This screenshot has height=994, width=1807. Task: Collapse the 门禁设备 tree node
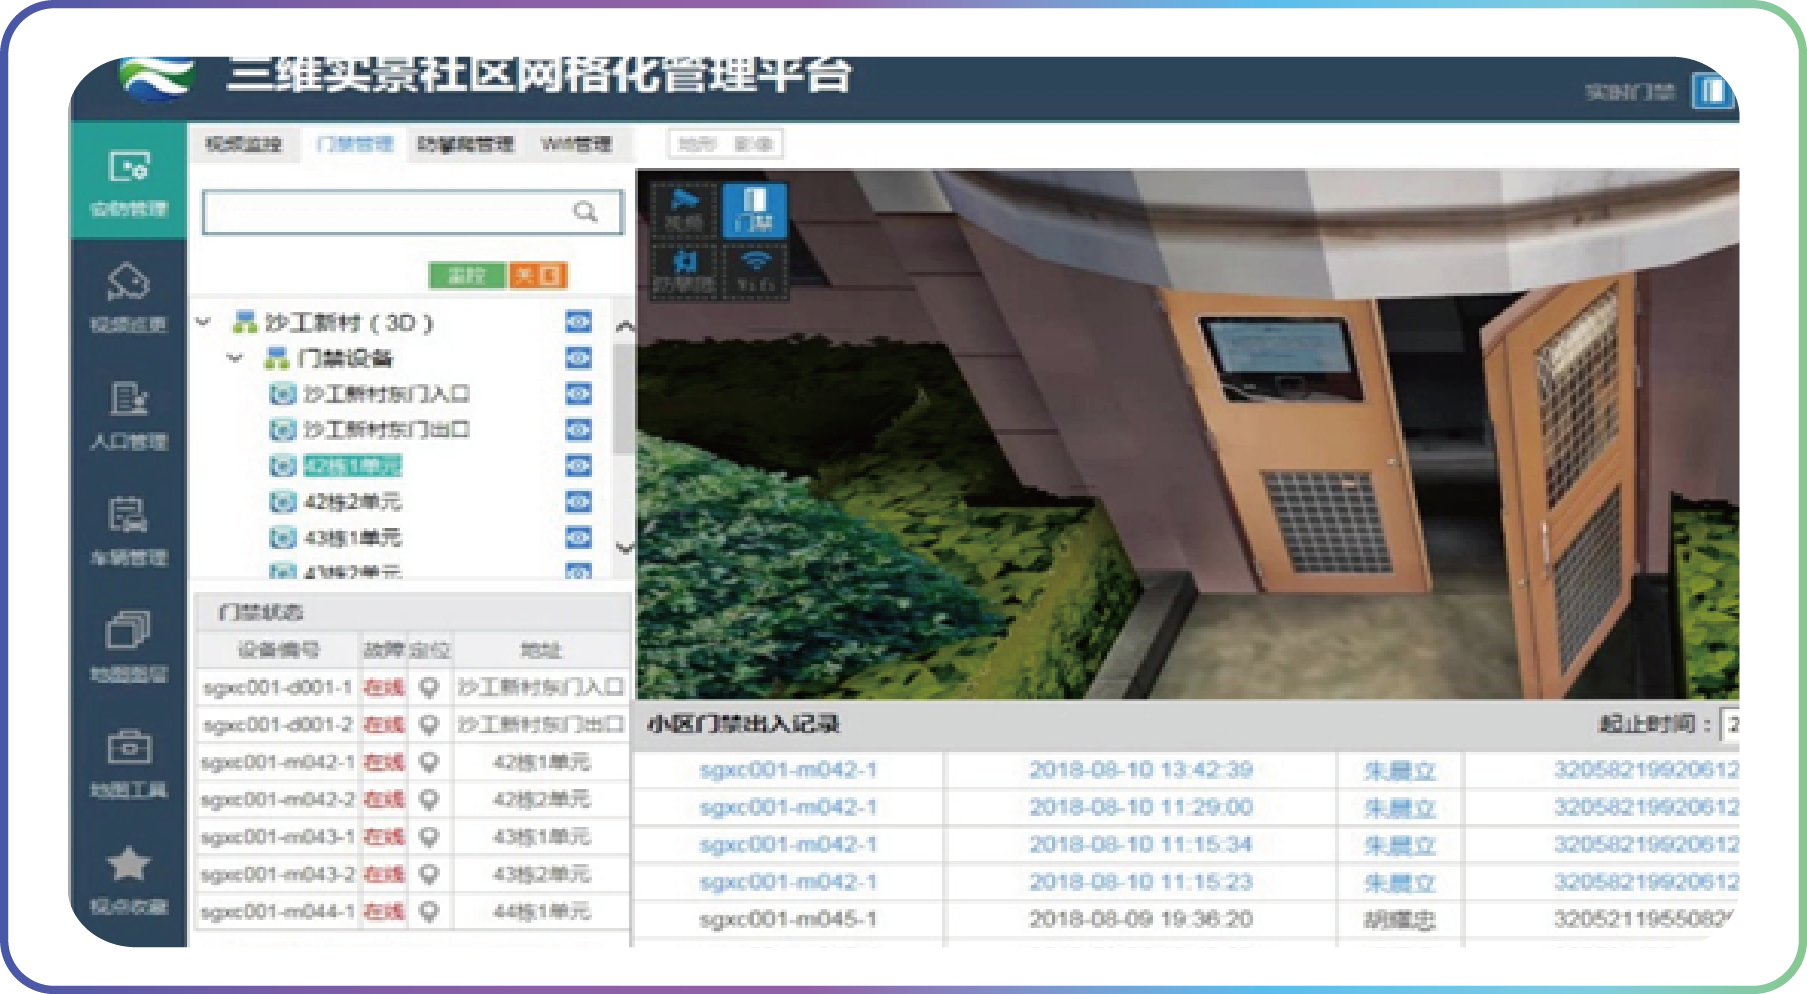click(x=235, y=358)
